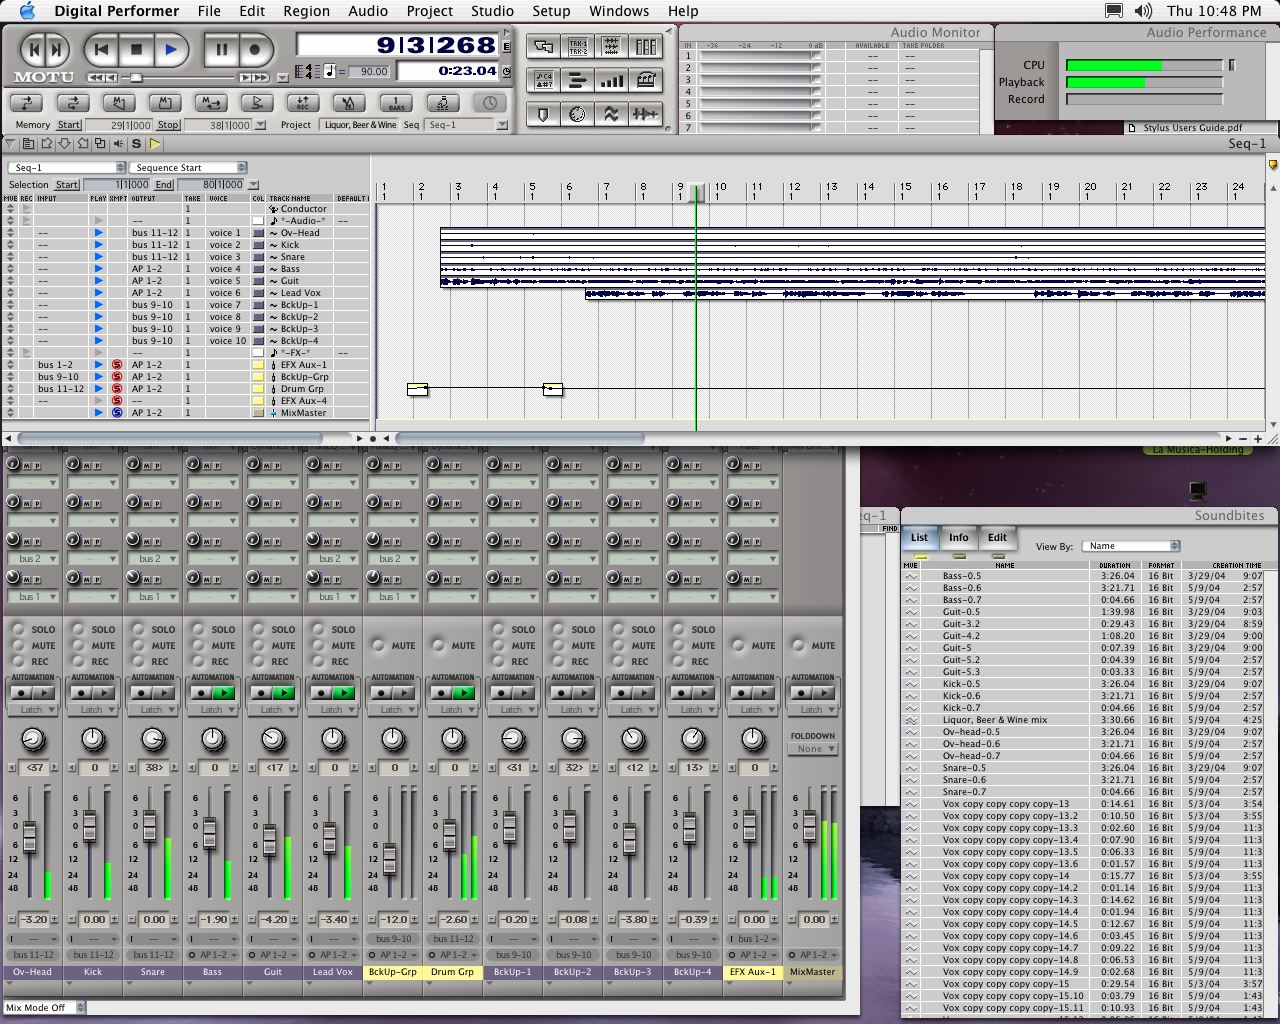Image resolution: width=1280 pixels, height=1024 pixels.
Task: Toggle automation play on the Bass channel
Action: point(224,693)
